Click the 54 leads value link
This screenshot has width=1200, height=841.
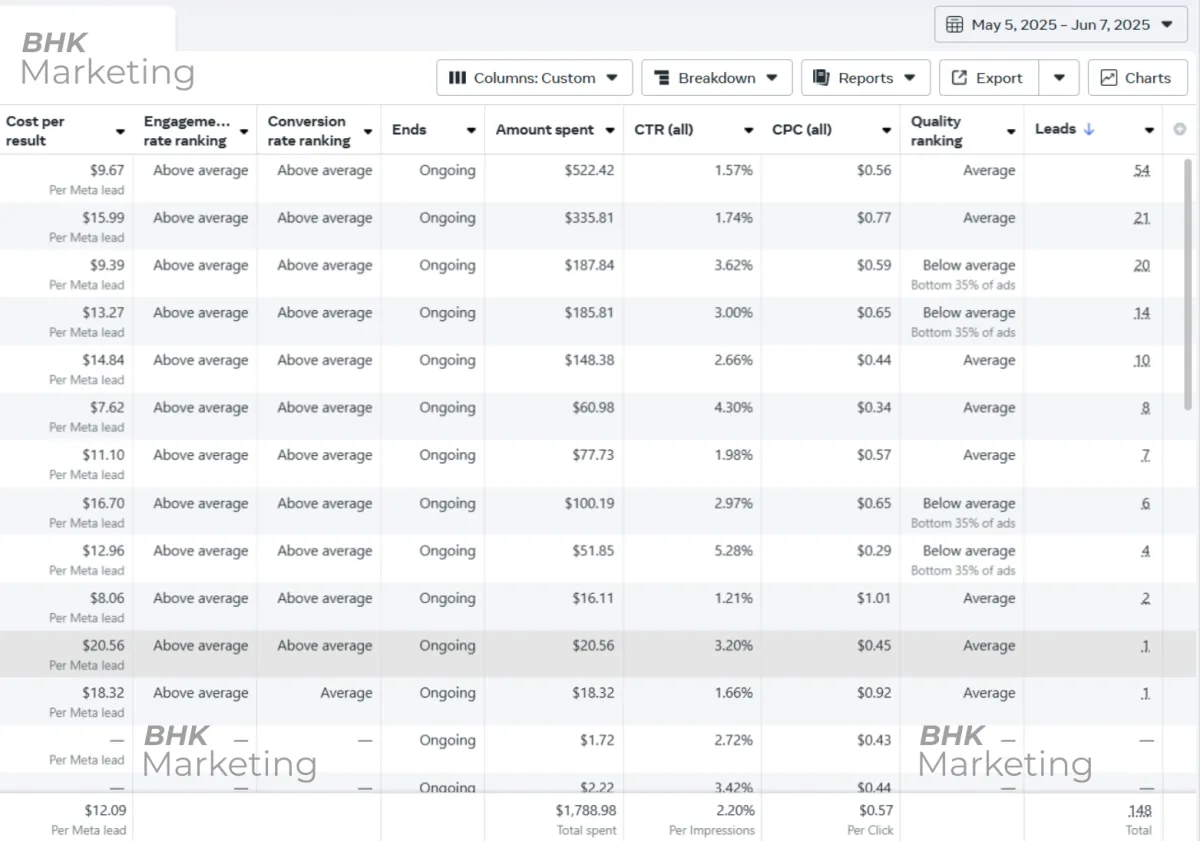coord(1141,171)
